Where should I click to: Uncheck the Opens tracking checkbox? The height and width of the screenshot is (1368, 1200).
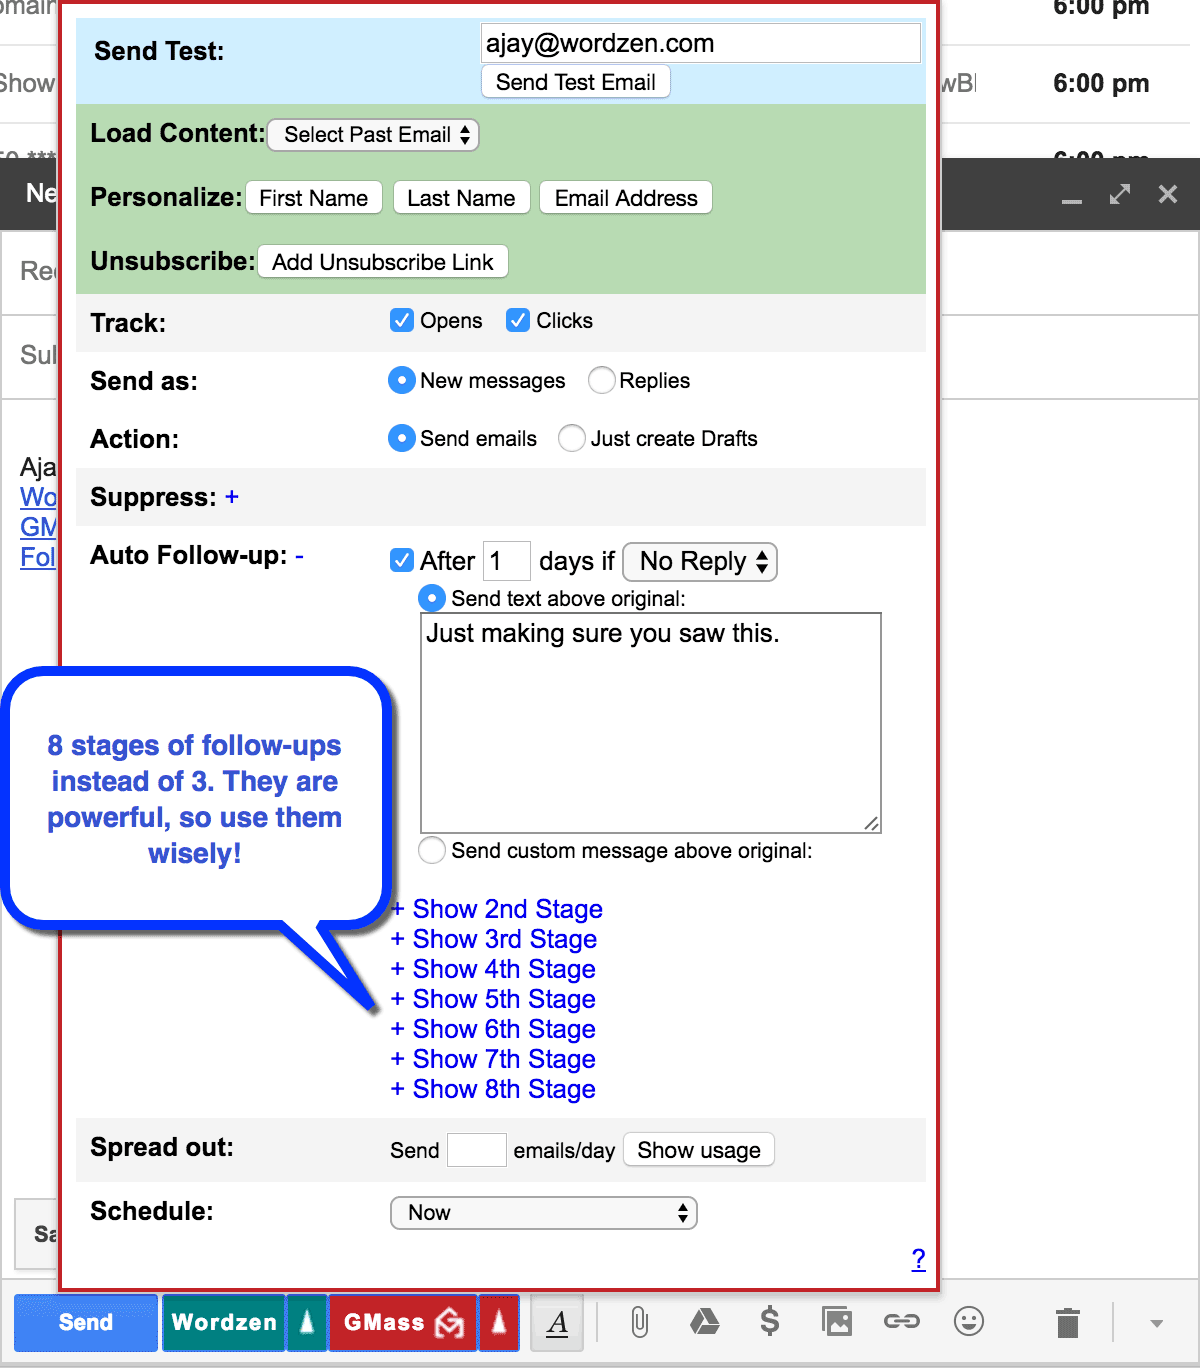(402, 320)
